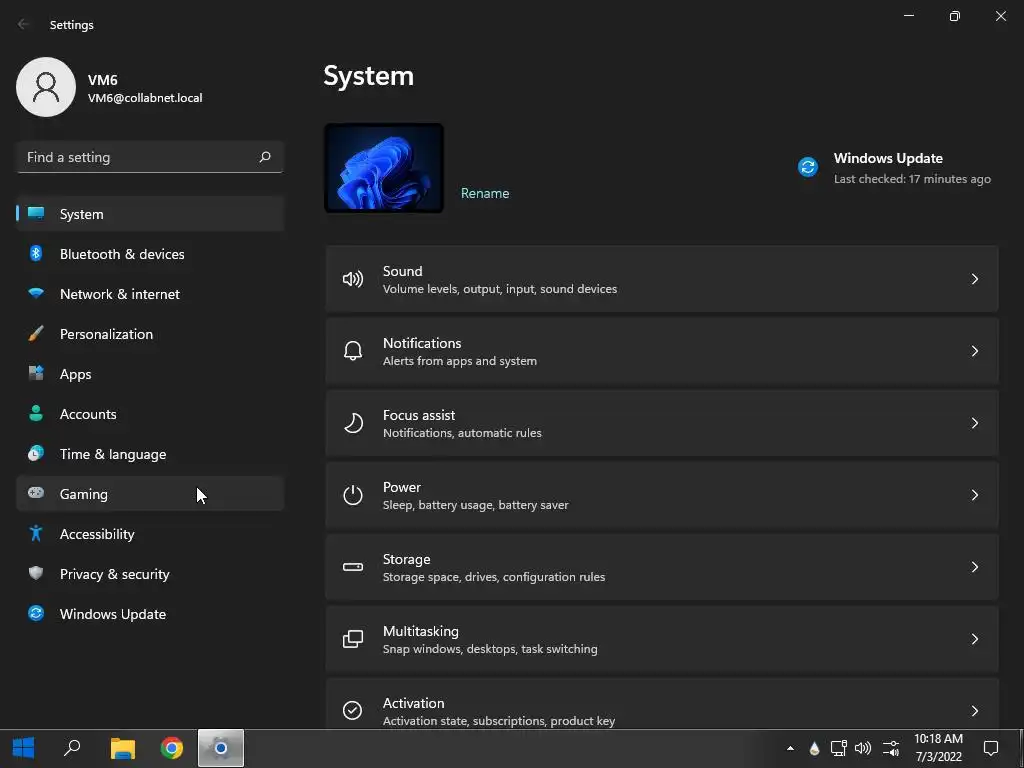Click the network icon in system tray

tap(839, 748)
